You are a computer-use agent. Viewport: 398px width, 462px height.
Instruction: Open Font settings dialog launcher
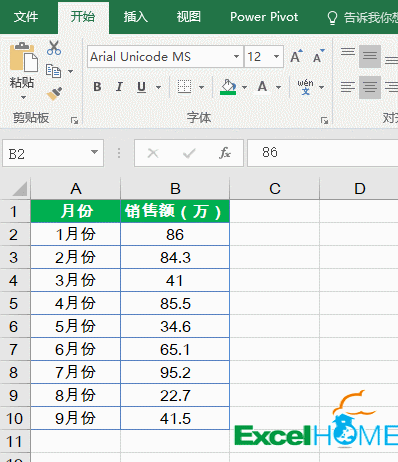tap(324, 120)
